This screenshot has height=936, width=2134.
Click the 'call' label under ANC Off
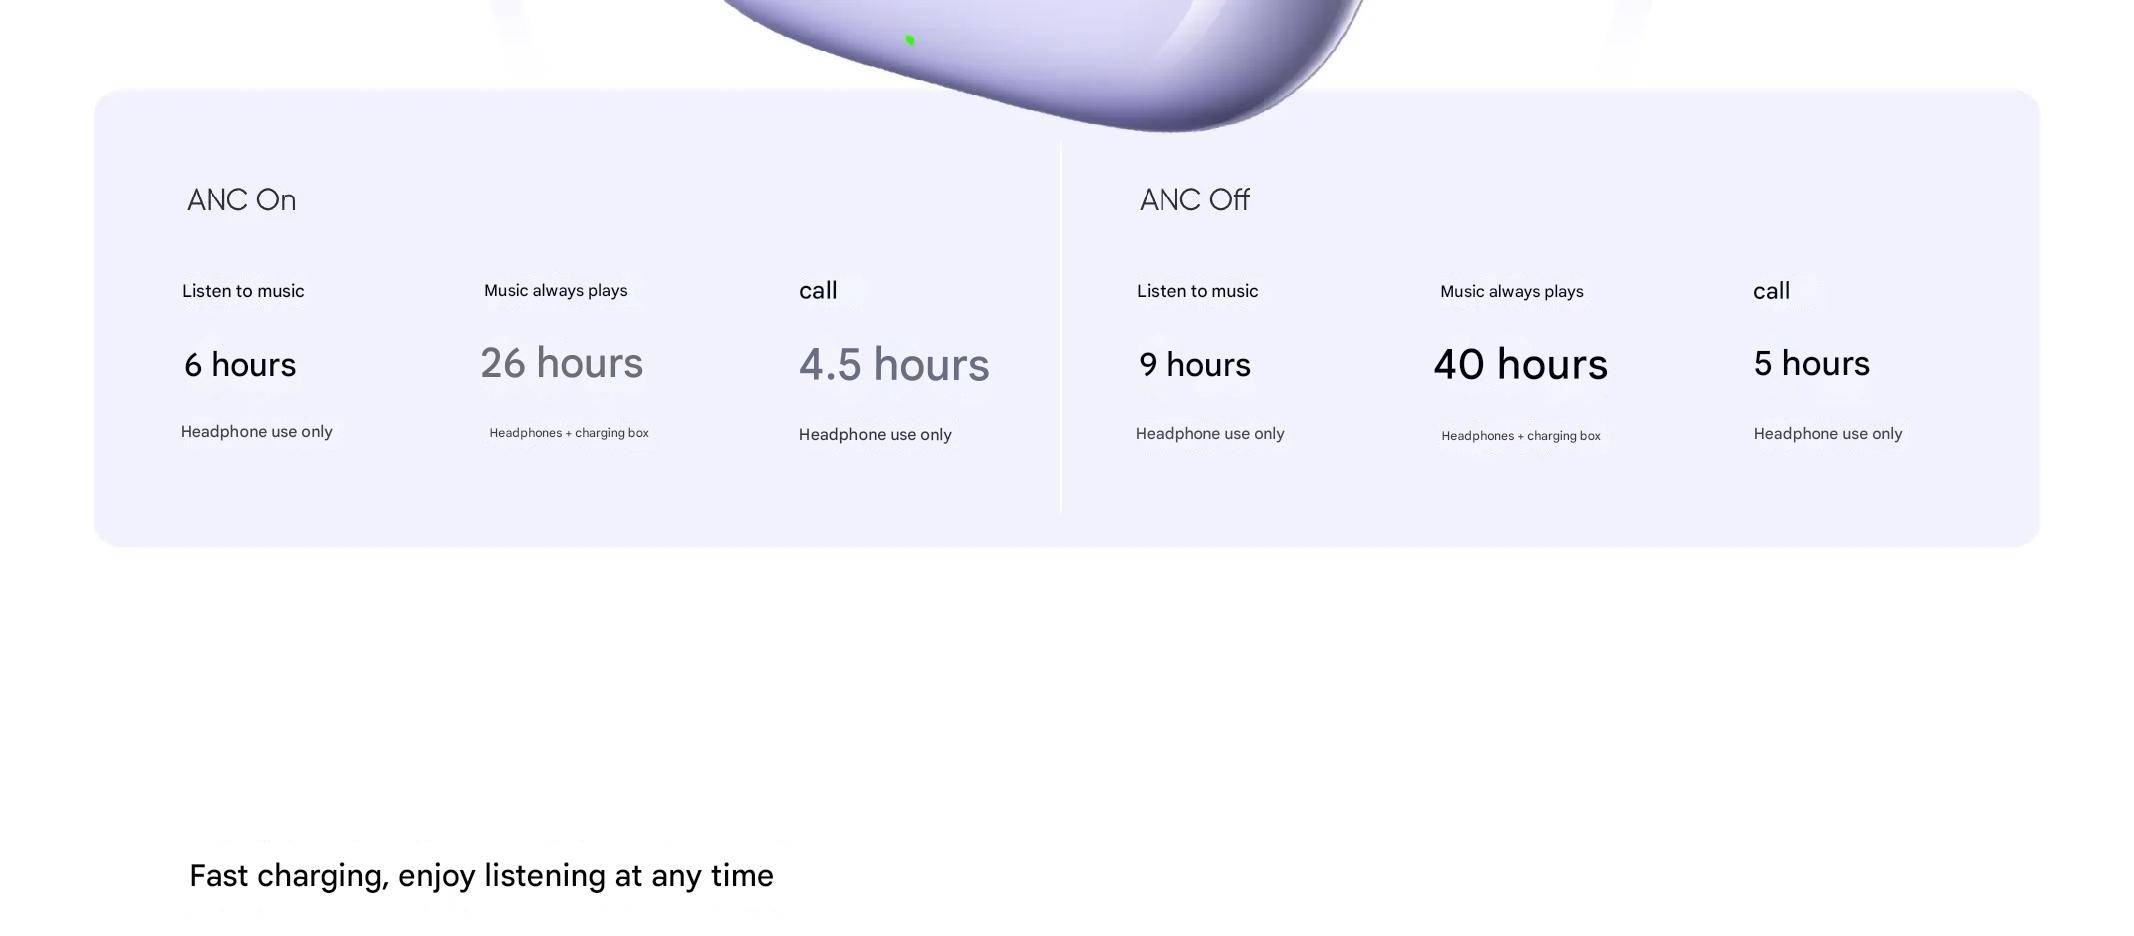coord(1771,291)
